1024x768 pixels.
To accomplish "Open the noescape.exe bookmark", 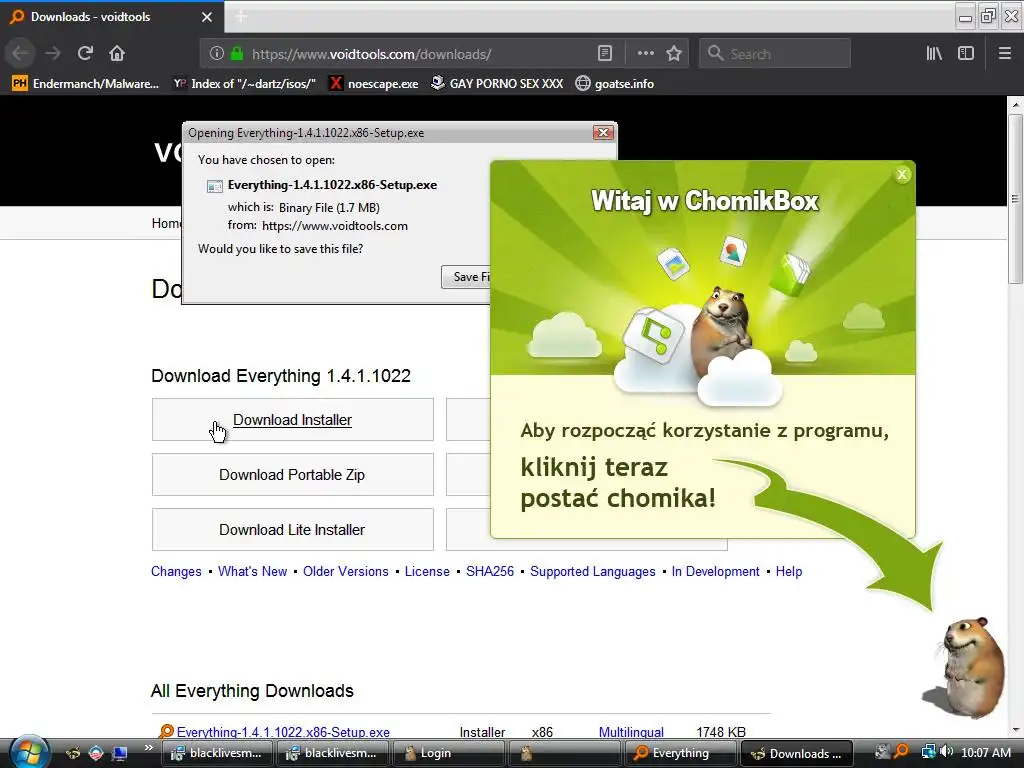I will tap(374, 84).
